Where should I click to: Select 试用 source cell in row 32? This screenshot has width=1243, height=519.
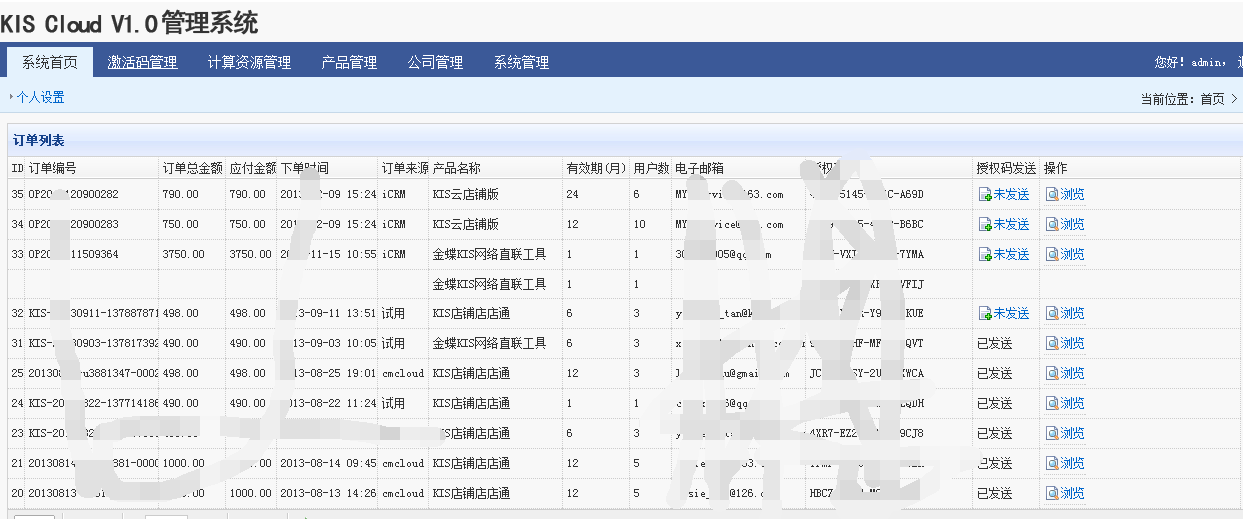click(x=393, y=314)
